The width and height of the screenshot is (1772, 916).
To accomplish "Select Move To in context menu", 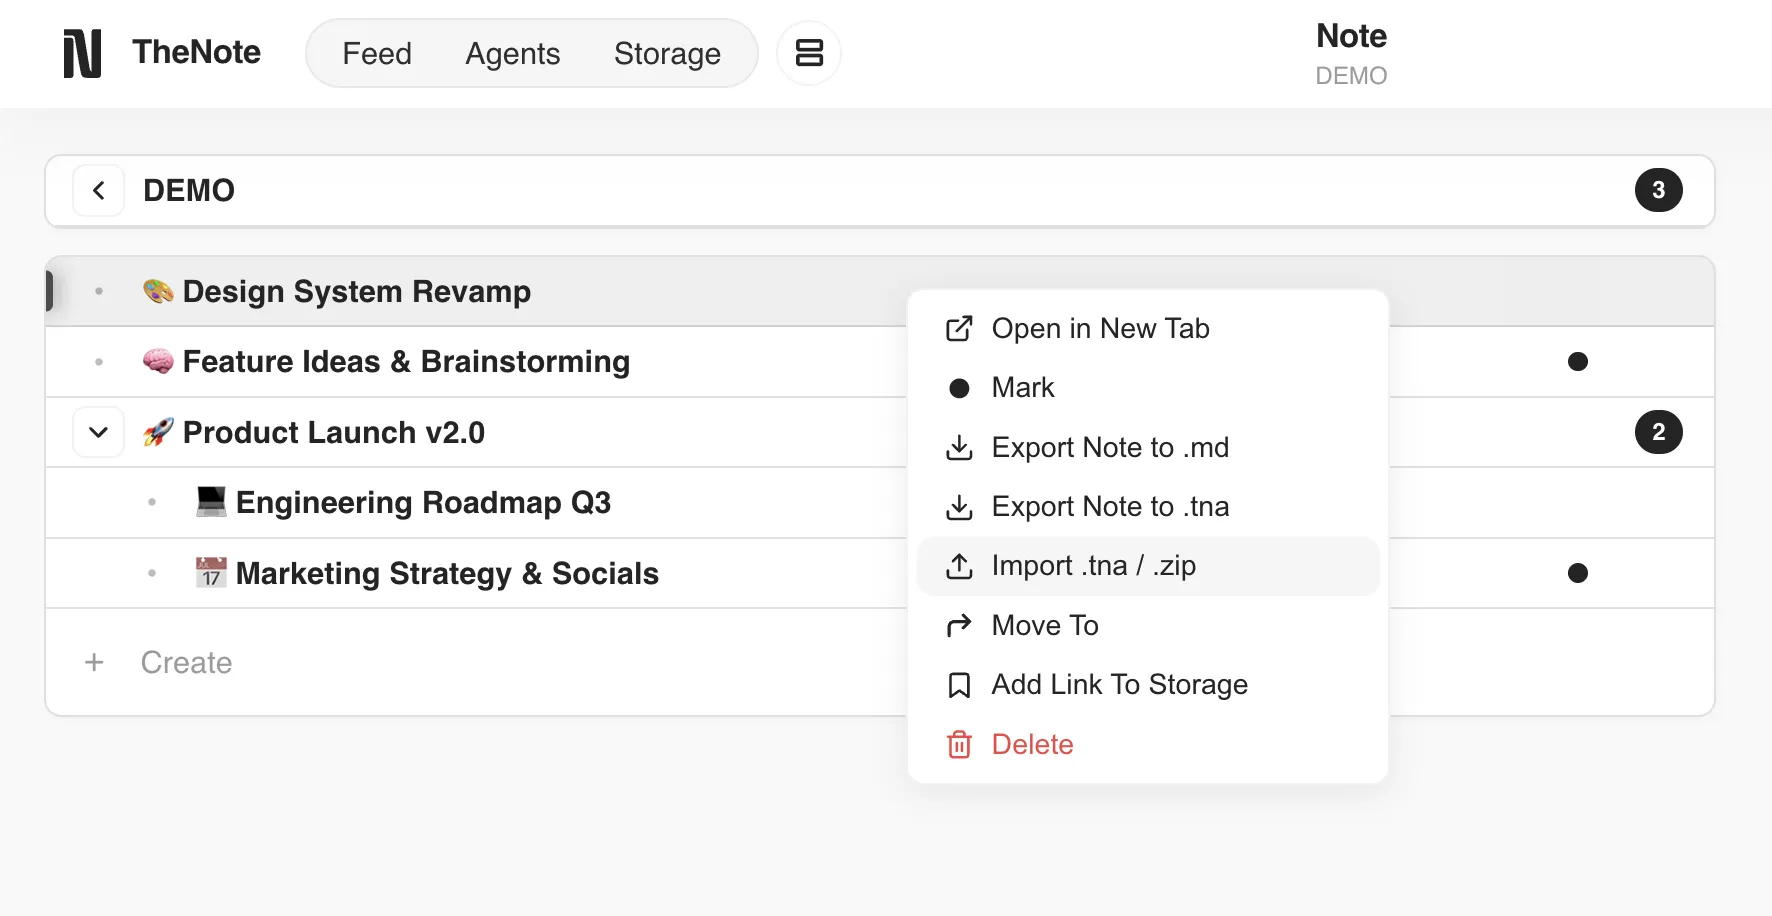I will (x=1148, y=626).
